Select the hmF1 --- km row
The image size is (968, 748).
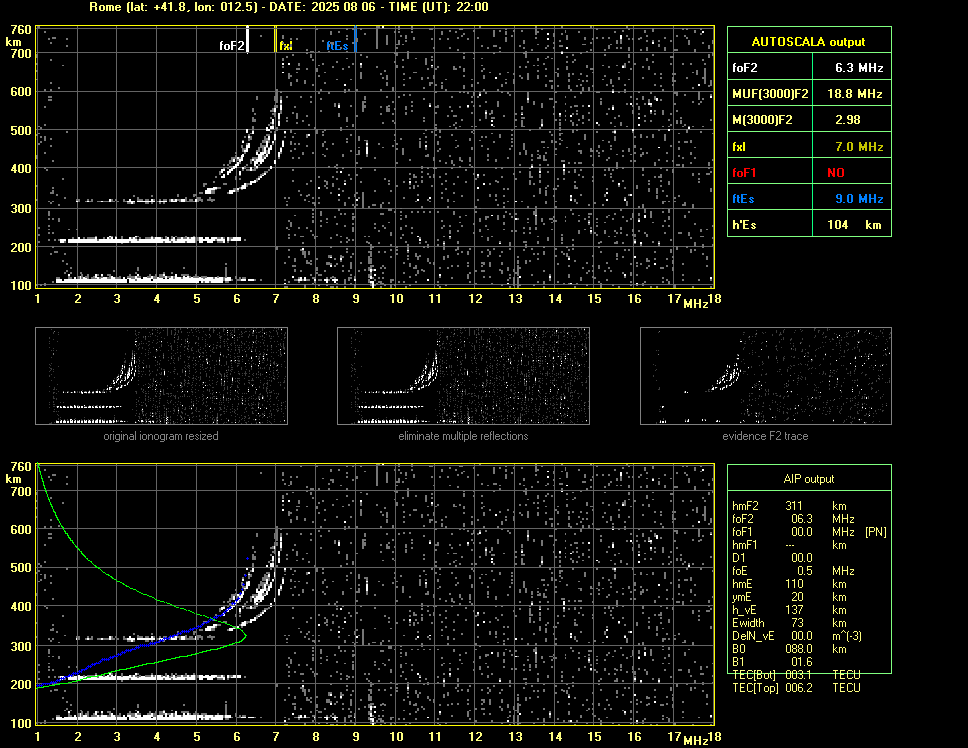pyautogui.click(x=789, y=544)
